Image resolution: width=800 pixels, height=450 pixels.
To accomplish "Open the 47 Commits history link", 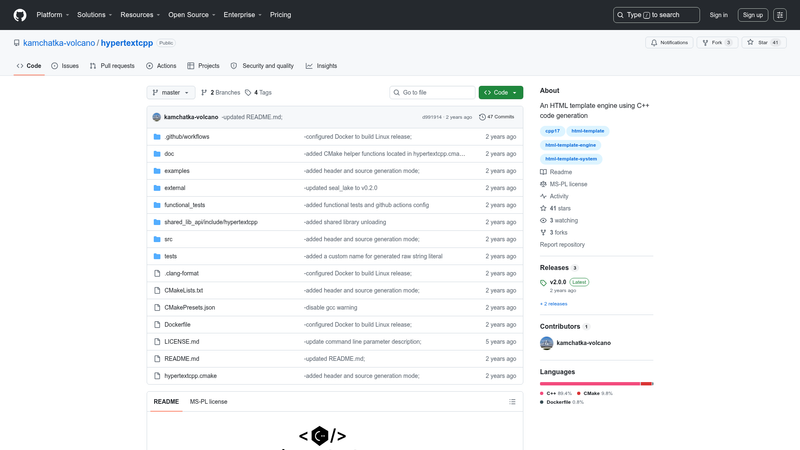I will 496,117.
